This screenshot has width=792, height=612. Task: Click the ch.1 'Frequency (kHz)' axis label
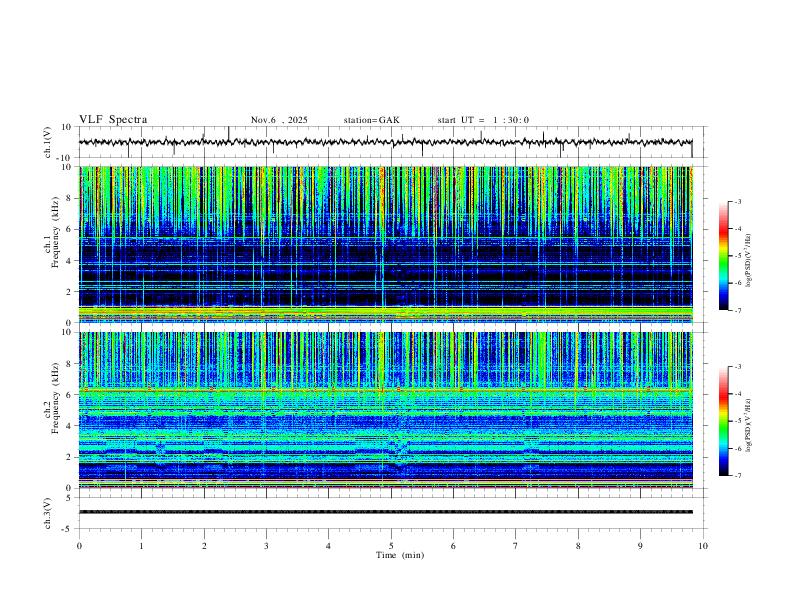(55, 232)
